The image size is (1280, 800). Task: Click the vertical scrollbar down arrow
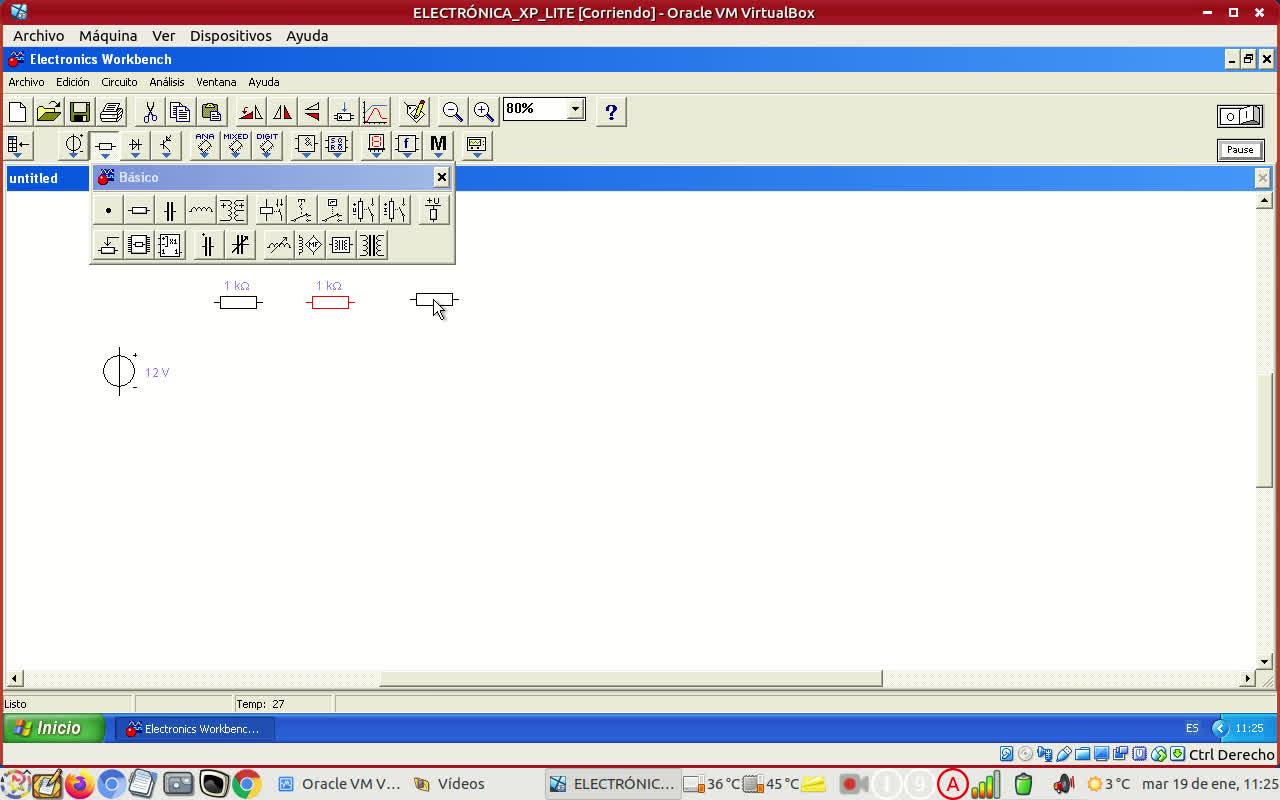pyautogui.click(x=1264, y=662)
